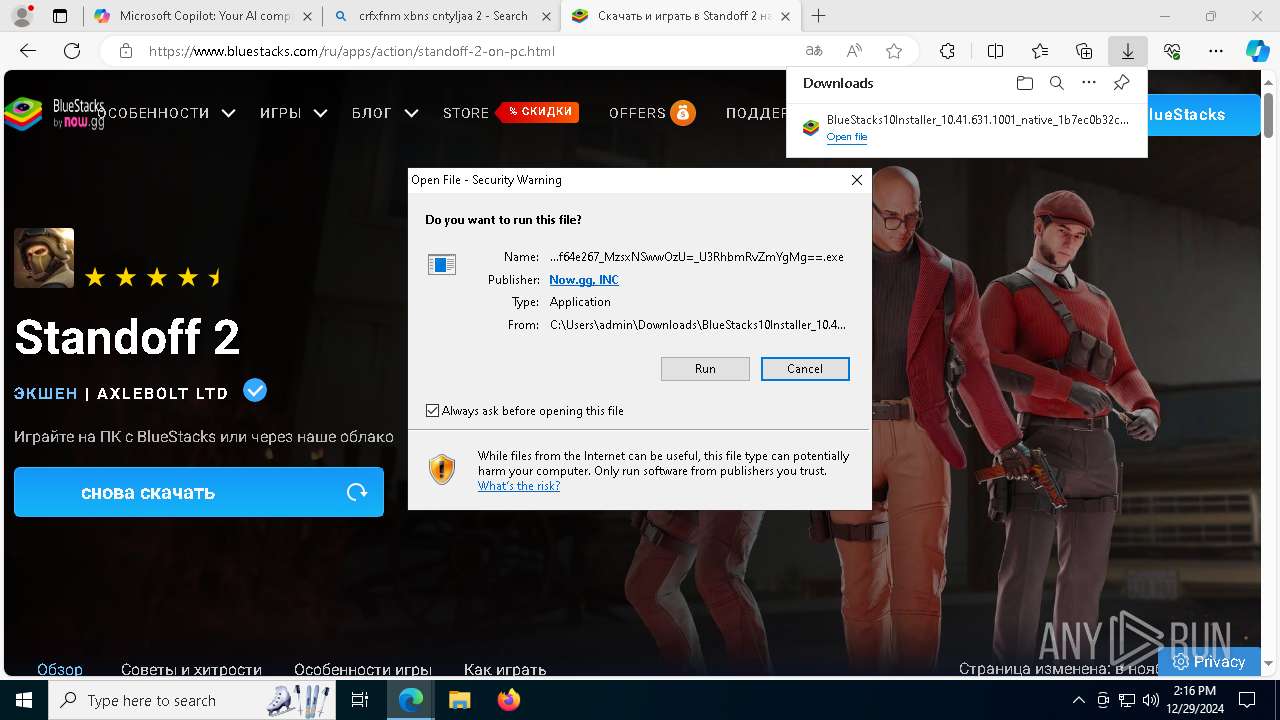
Task: Open the Extensions puzzle icon
Action: 947,51
